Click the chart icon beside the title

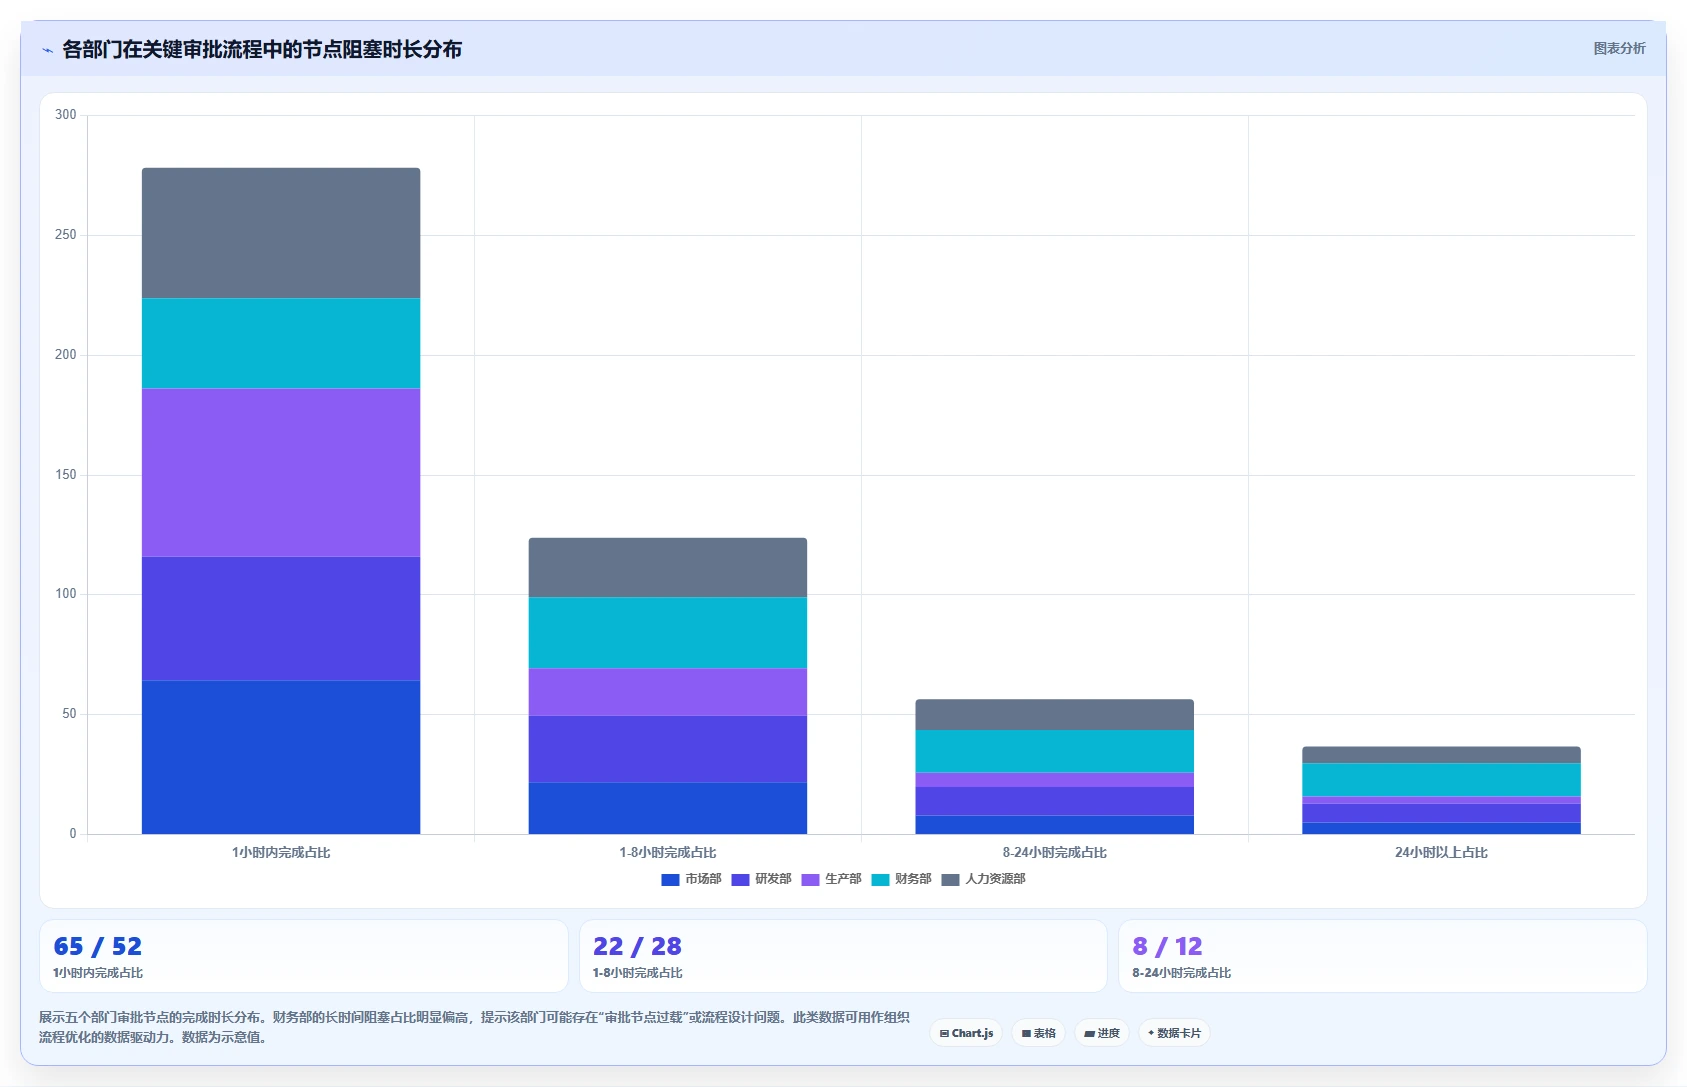pyautogui.click(x=47, y=50)
